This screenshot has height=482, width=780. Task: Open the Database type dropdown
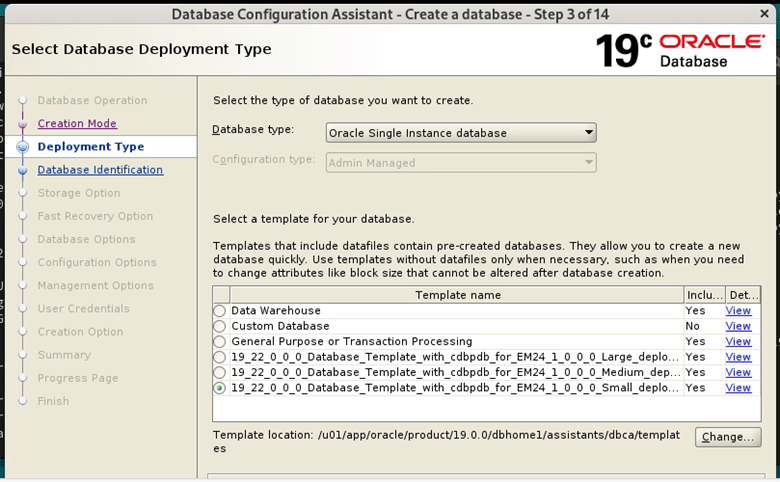pyautogui.click(x=461, y=133)
